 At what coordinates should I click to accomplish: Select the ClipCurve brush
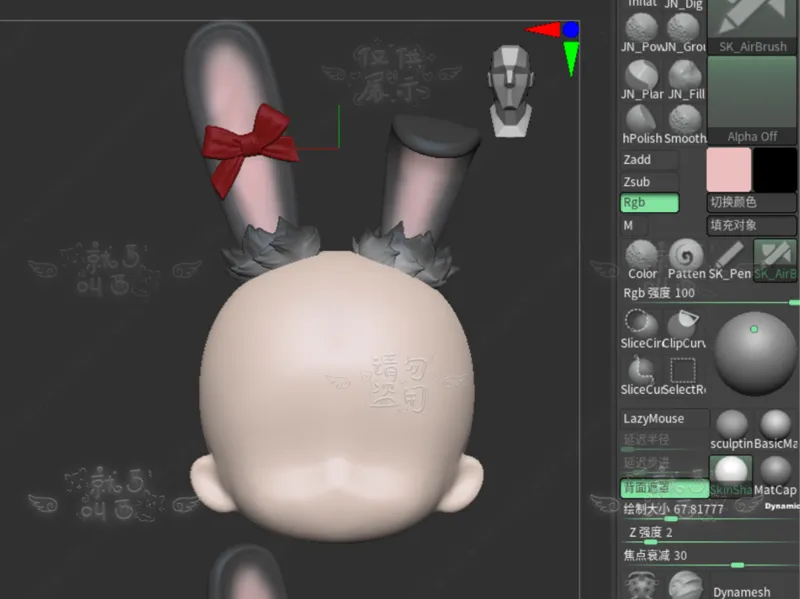click(684, 330)
